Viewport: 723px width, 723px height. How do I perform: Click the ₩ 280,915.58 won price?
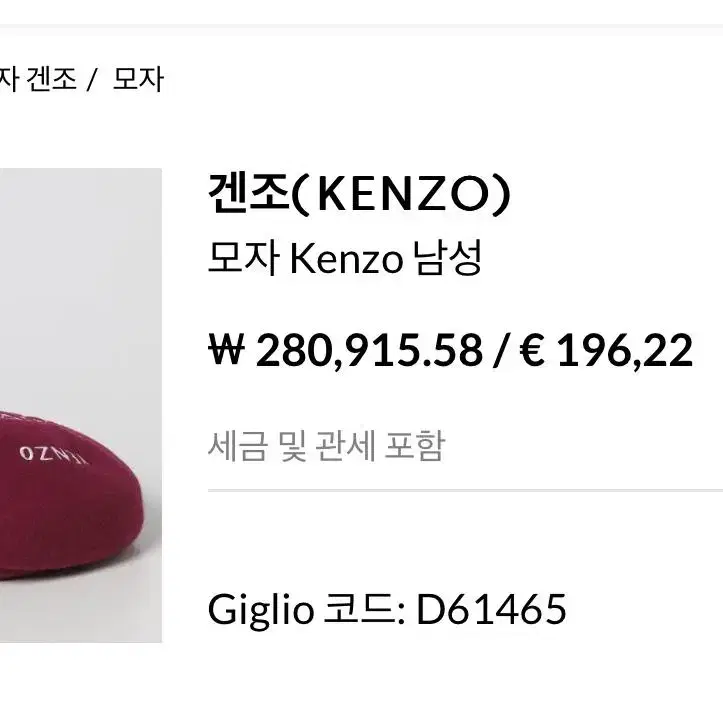[345, 351]
